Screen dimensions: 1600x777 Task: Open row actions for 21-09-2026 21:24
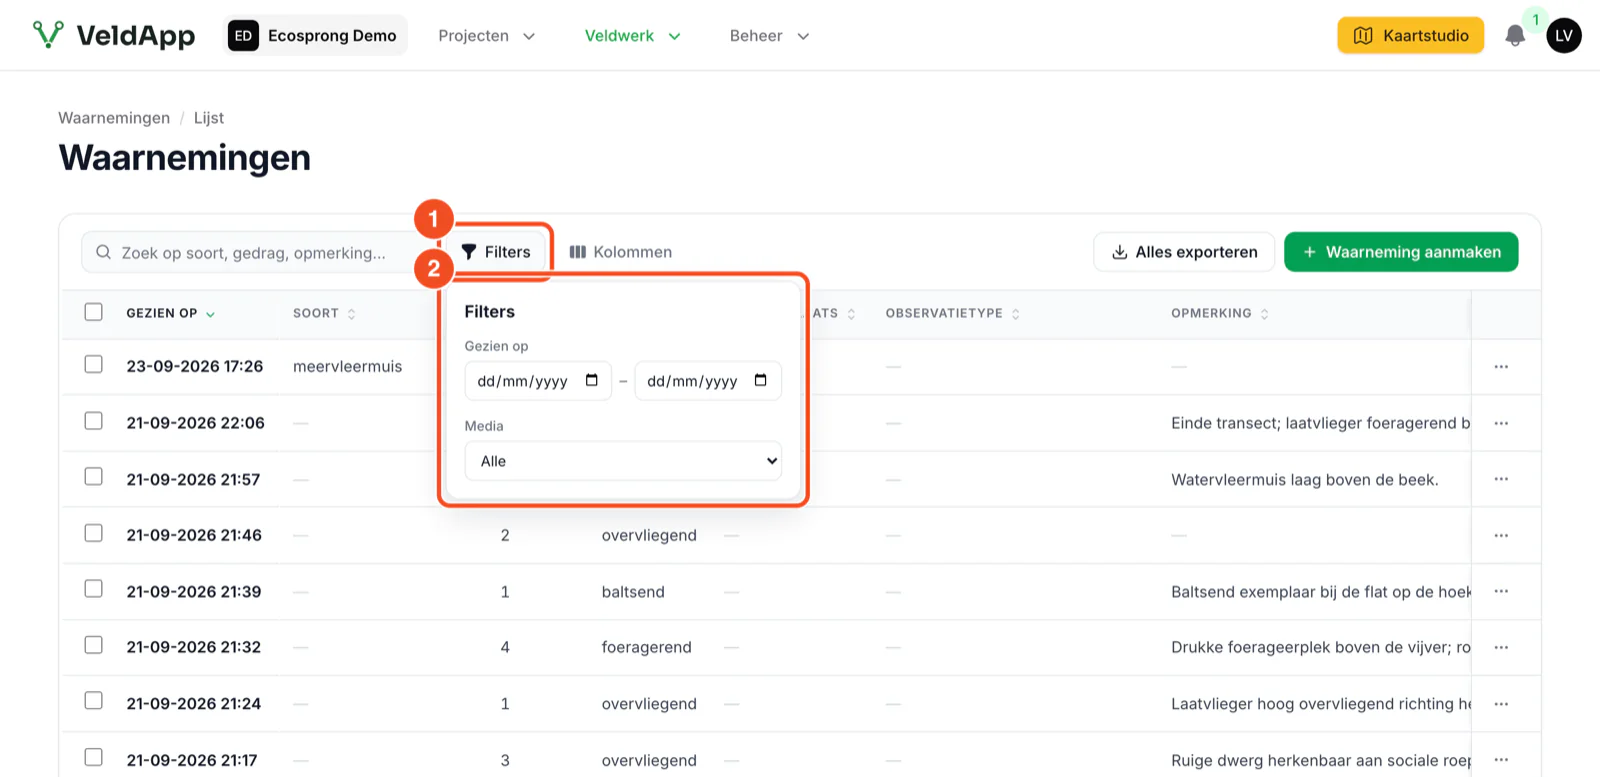click(1501, 704)
